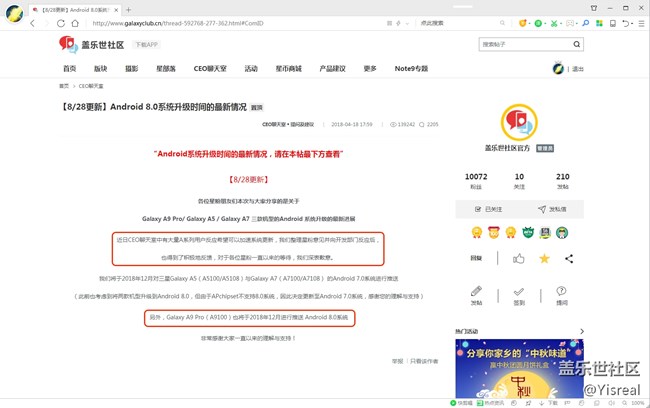Reload the page with the refresh icon
Viewport: 650px width, 408px height.
tap(61, 23)
